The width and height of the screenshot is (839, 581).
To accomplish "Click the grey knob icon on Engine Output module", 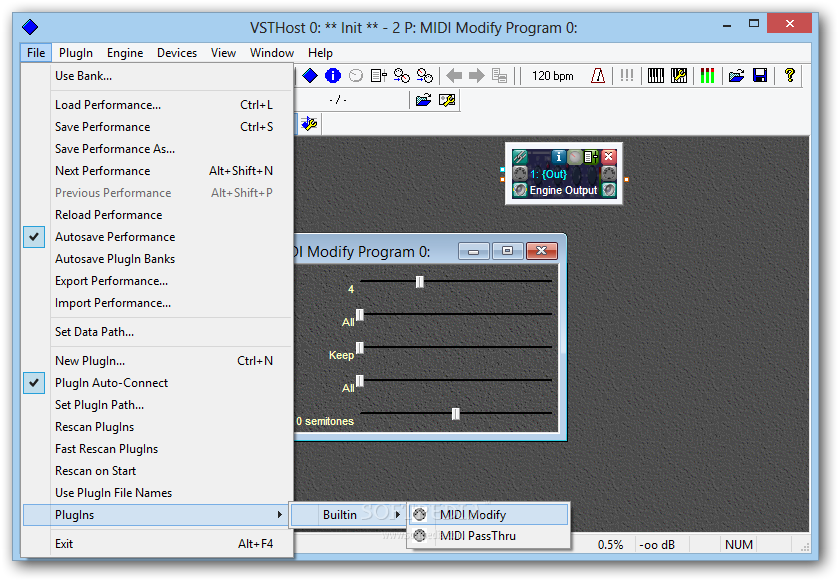I will click(575, 157).
